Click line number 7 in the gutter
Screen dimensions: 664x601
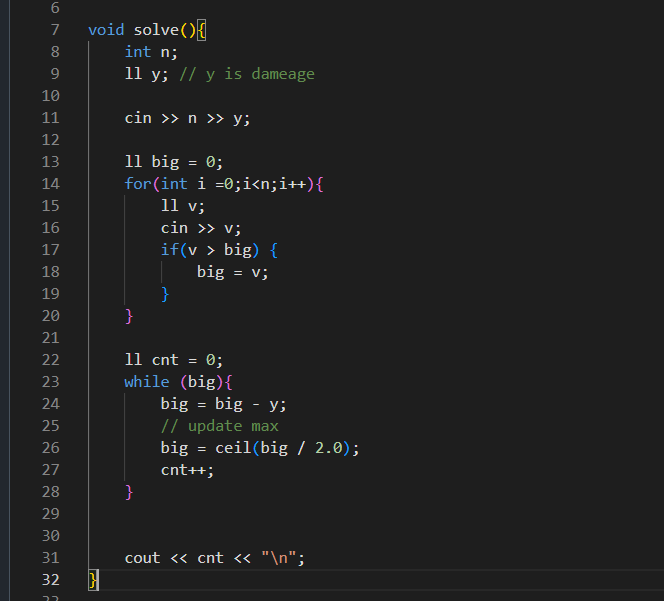tap(54, 29)
